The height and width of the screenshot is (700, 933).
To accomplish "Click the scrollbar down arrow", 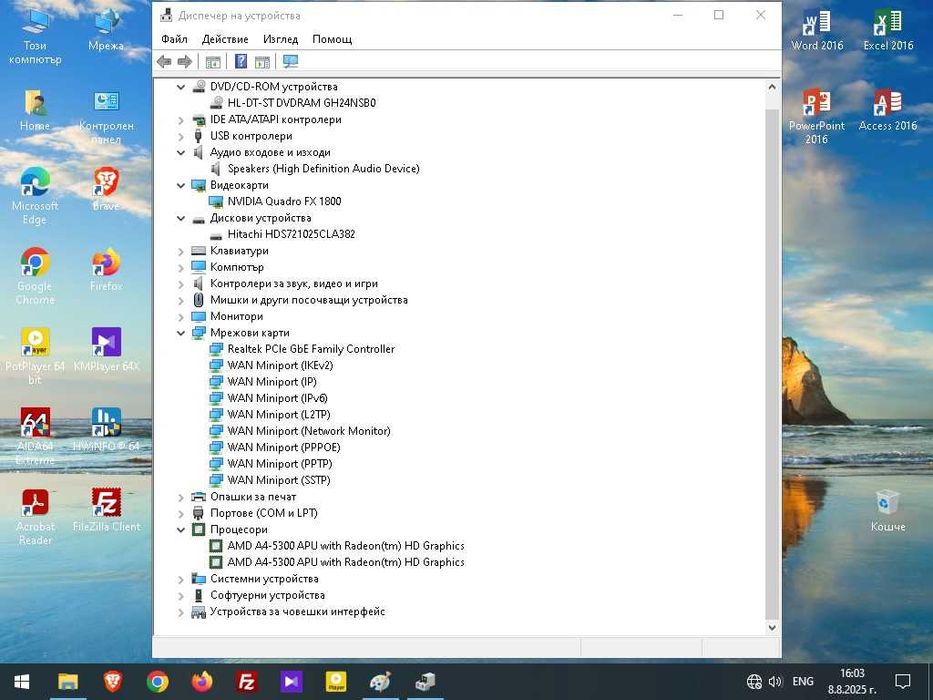I will tap(772, 627).
